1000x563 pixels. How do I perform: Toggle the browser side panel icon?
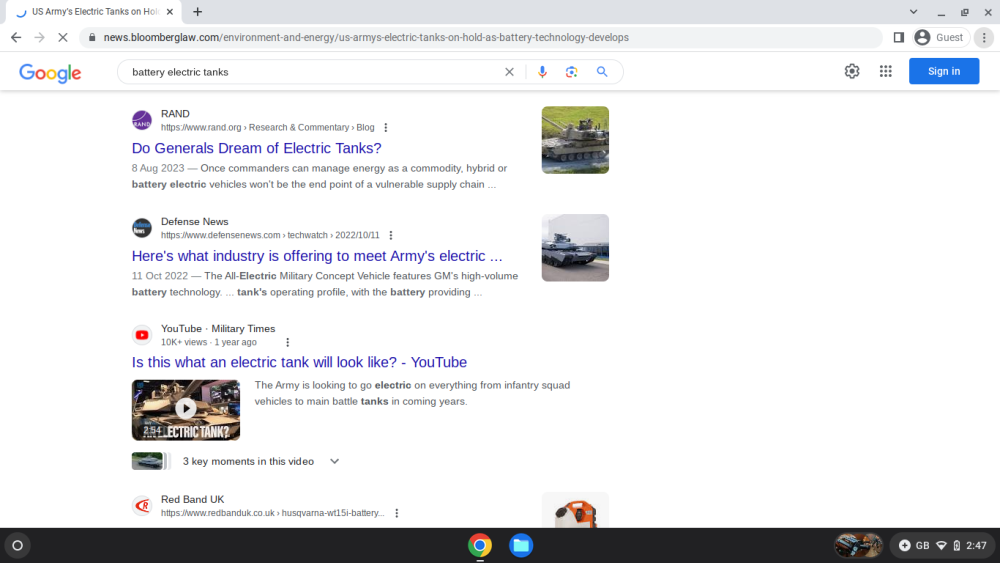click(899, 38)
